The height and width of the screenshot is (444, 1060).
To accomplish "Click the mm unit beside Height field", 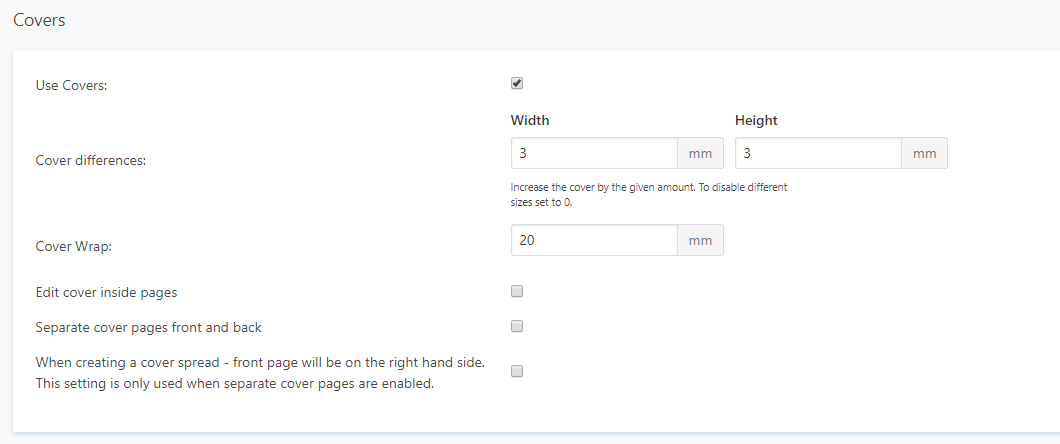I will point(924,153).
